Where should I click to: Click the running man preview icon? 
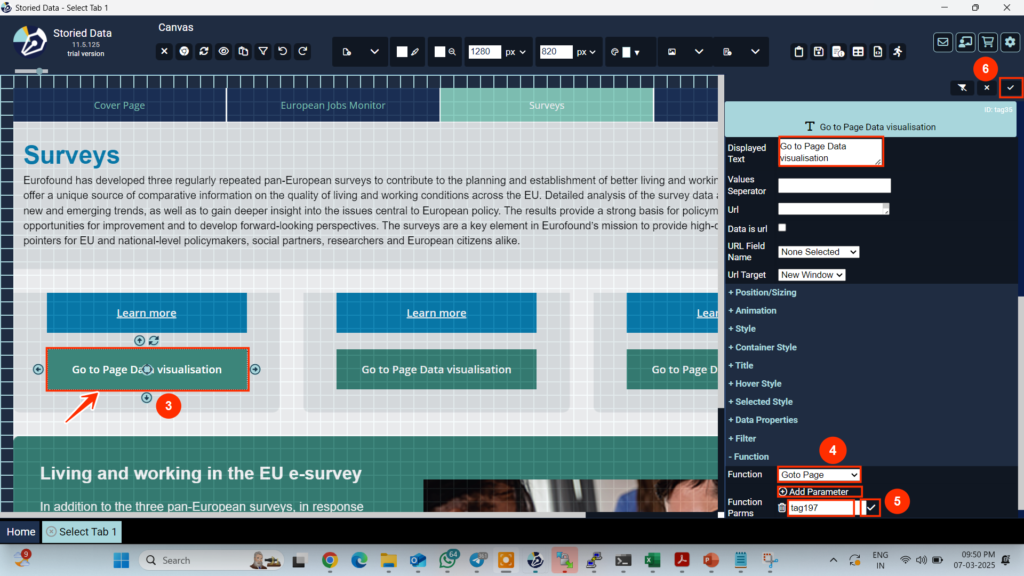897,52
